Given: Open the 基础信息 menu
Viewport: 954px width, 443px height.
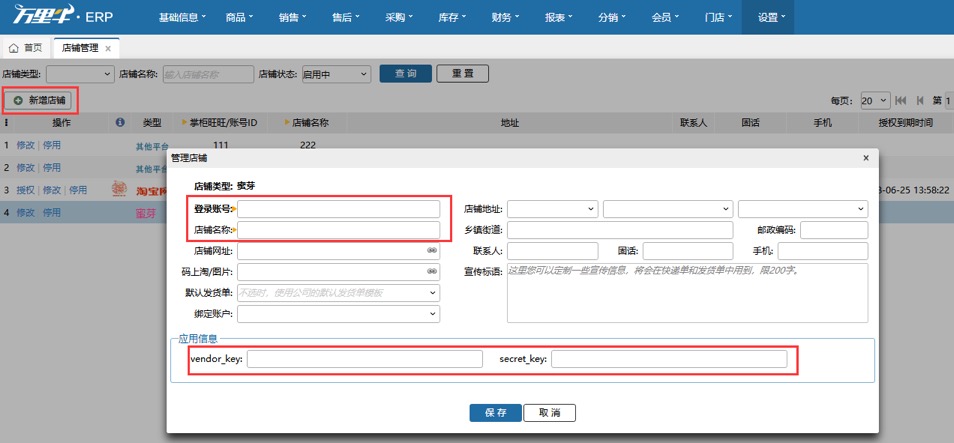Looking at the screenshot, I should click(183, 17).
